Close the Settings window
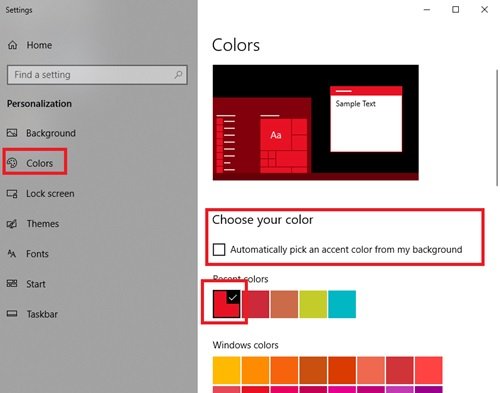This screenshot has height=393, width=500. (x=484, y=10)
